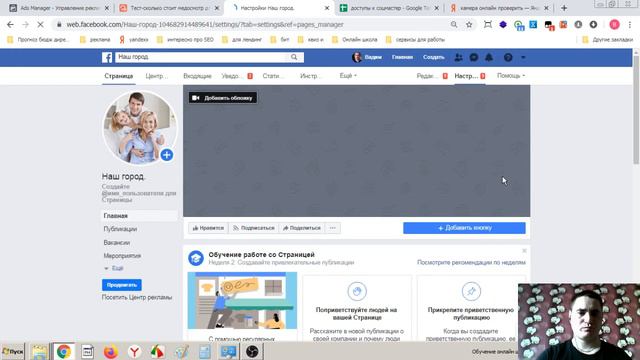
Task: Click the search magnifier in Facebook search box
Action: tap(294, 57)
